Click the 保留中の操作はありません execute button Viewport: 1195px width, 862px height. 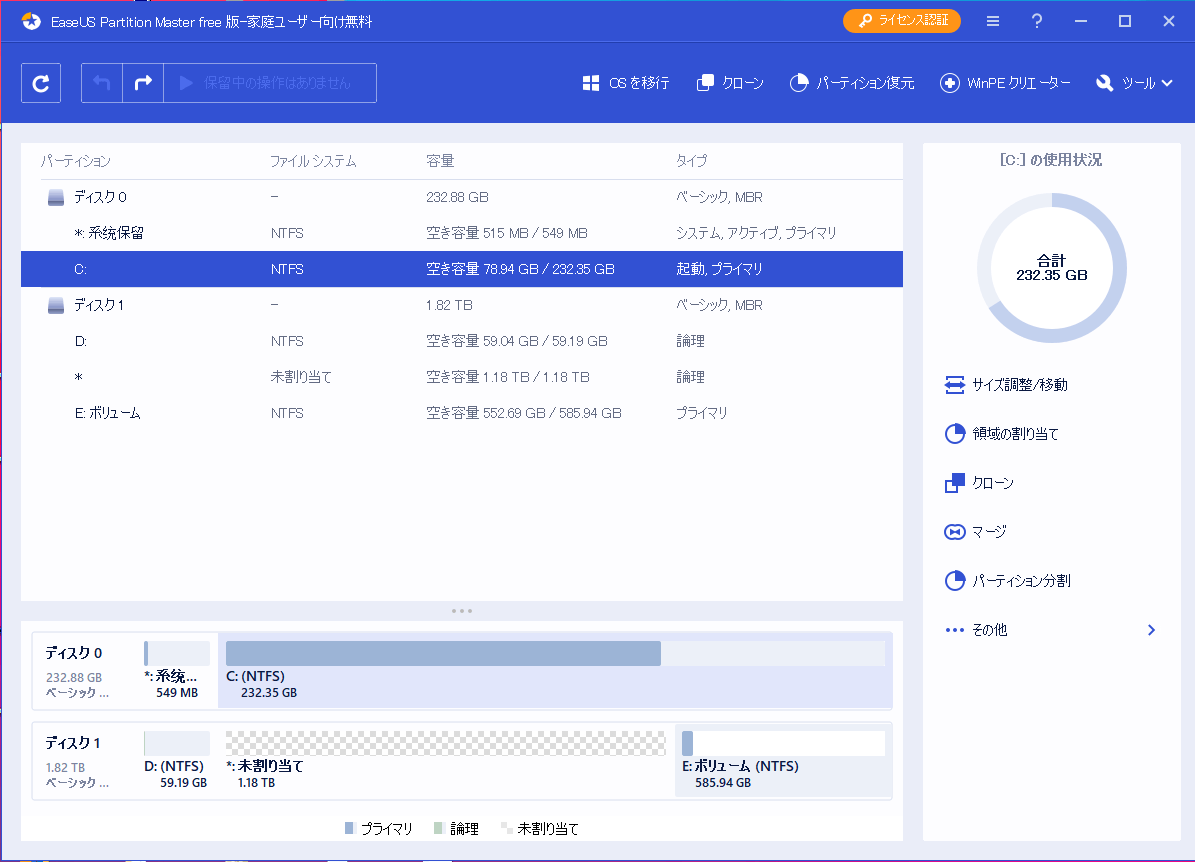[270, 83]
